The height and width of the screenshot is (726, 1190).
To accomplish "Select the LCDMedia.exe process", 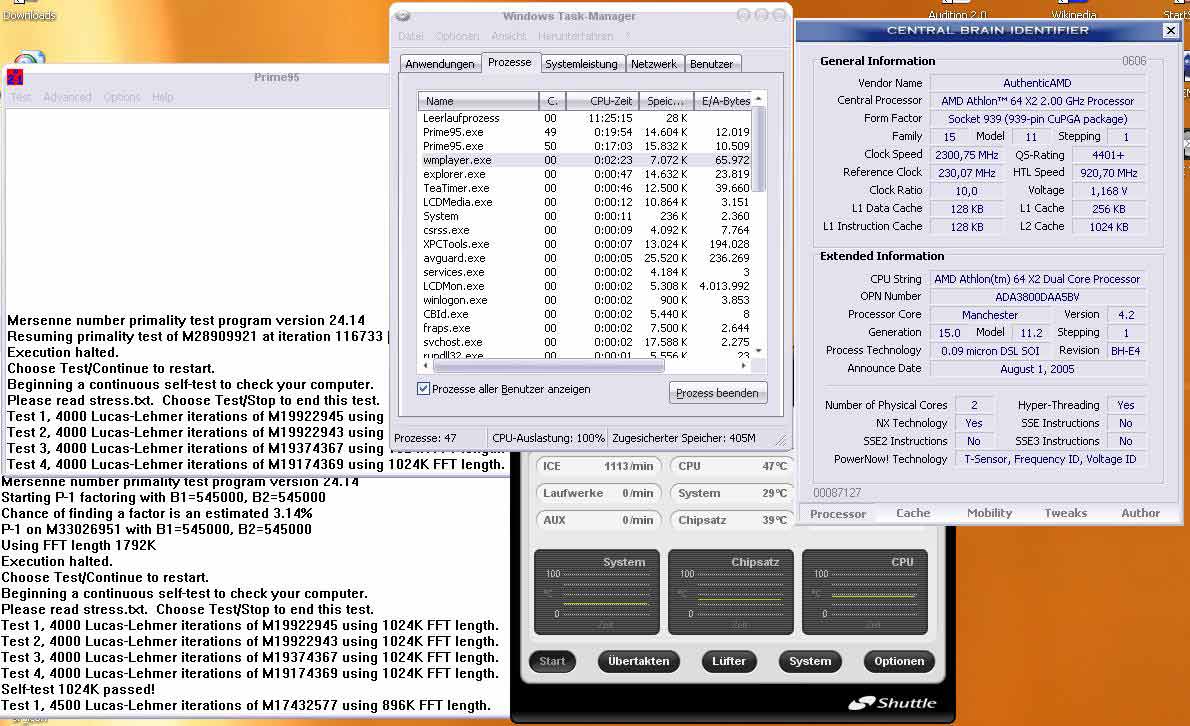I will click(x=585, y=202).
